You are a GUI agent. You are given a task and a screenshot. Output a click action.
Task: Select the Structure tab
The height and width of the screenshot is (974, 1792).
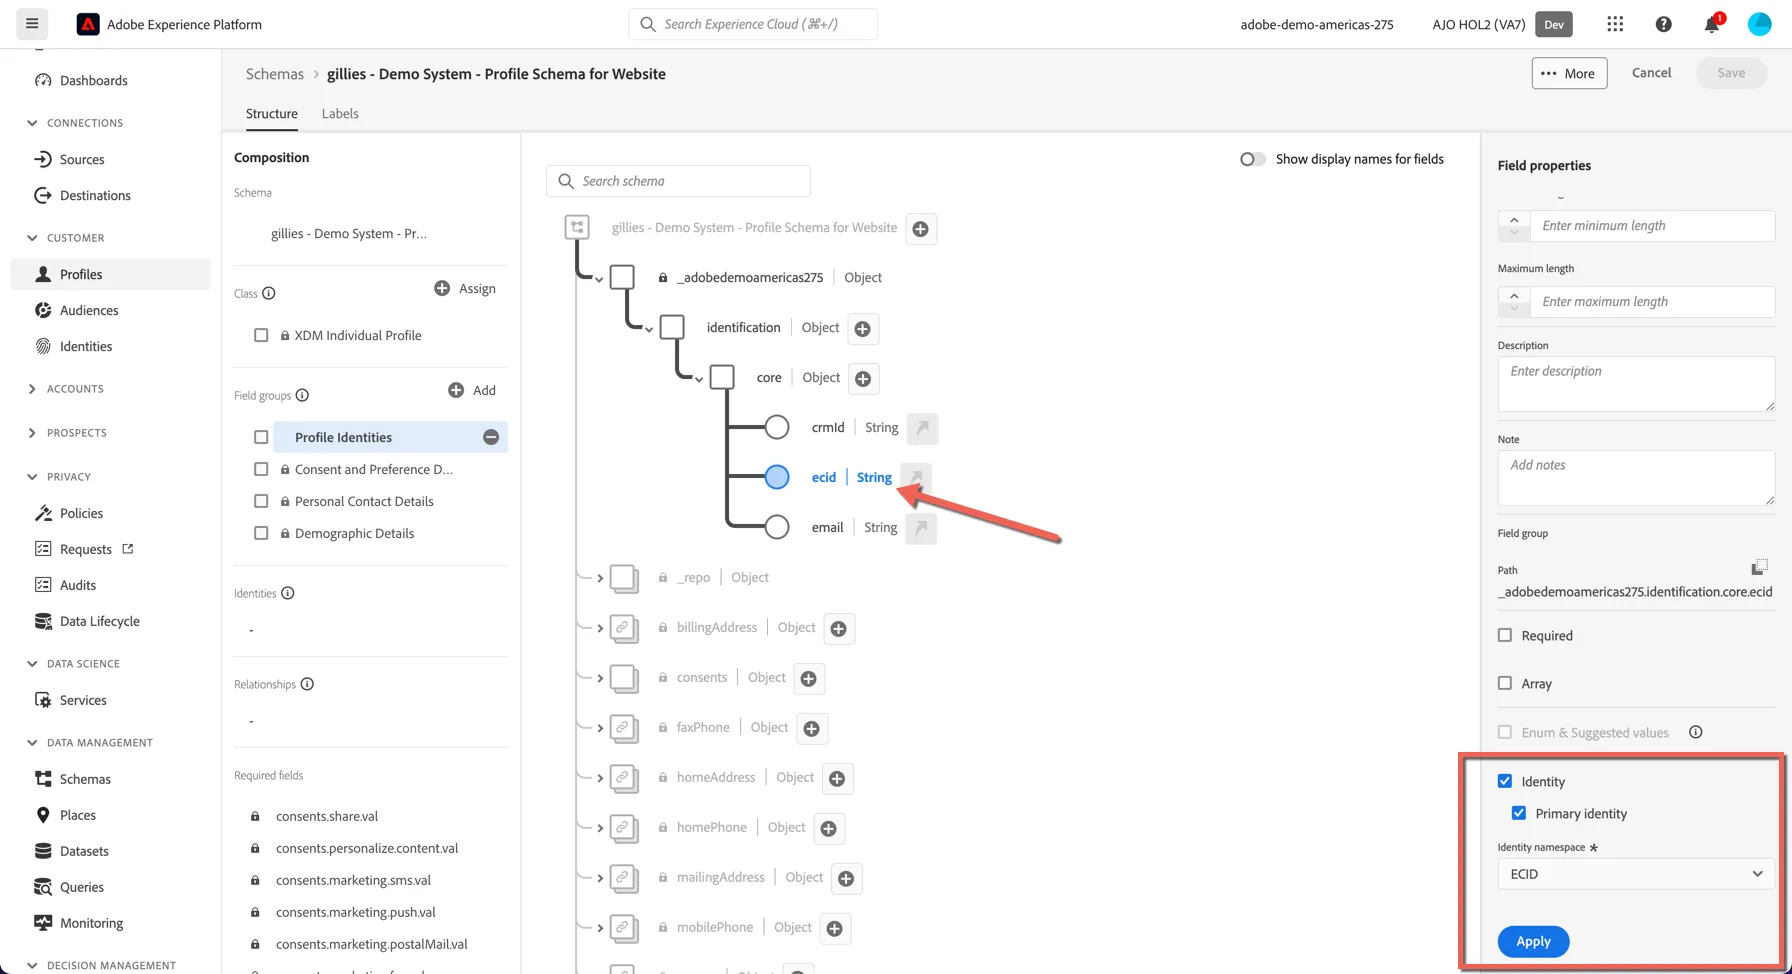tap(272, 114)
